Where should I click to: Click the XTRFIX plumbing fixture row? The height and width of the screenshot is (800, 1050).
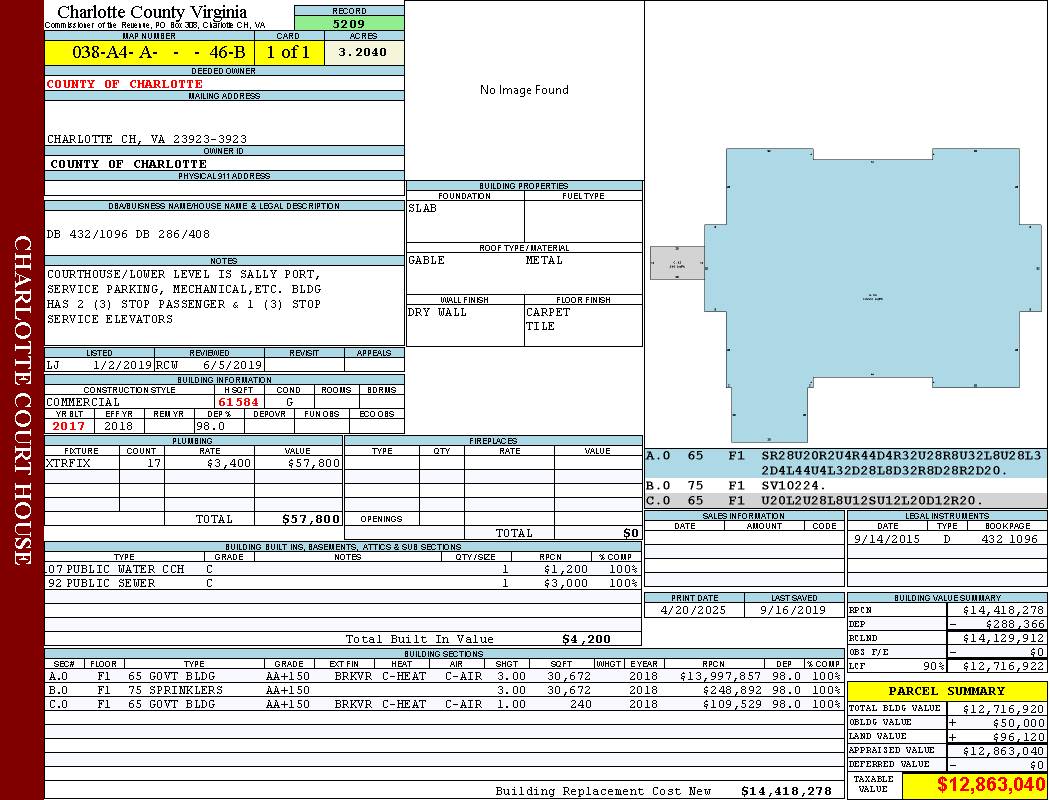point(193,464)
